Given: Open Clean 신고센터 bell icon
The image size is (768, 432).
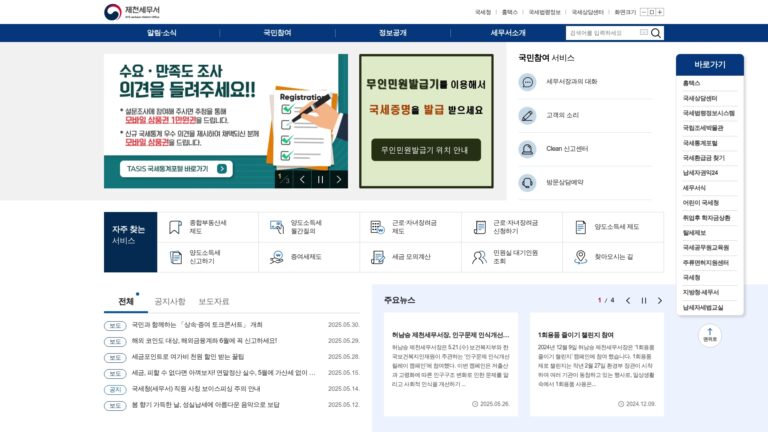Looking at the screenshot, I should pos(527,149).
